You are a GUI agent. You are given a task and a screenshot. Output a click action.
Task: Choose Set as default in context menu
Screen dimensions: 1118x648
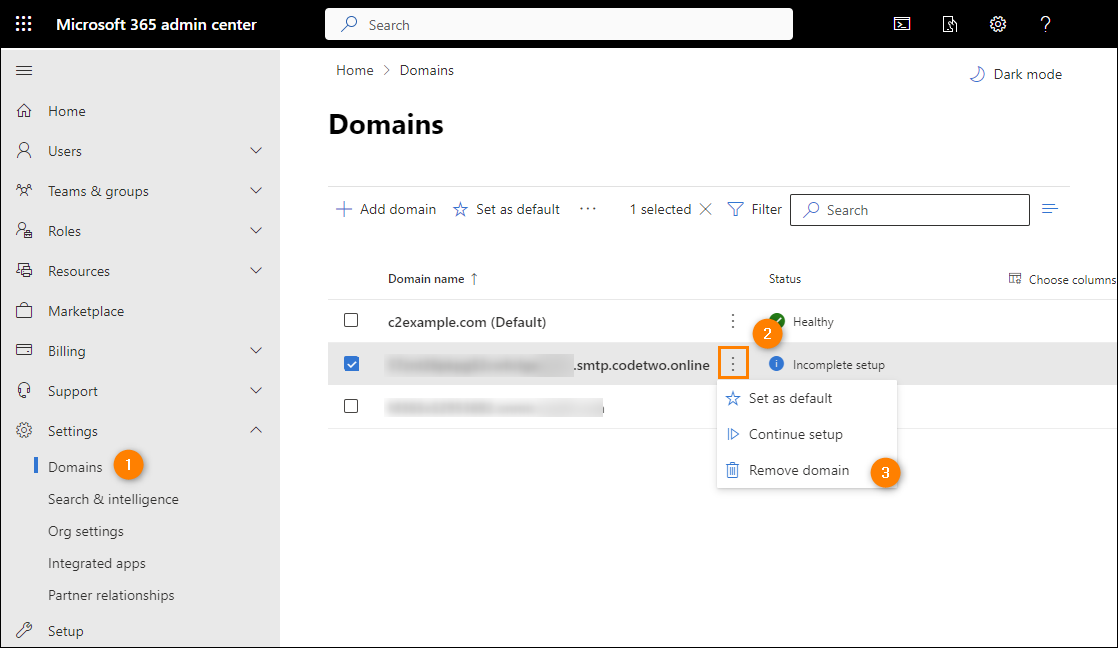coord(806,398)
